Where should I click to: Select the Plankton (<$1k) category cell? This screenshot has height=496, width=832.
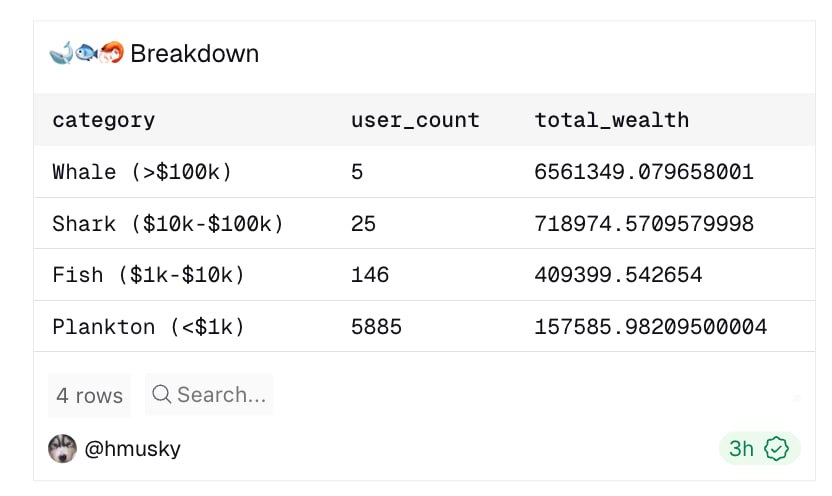[x=148, y=327]
